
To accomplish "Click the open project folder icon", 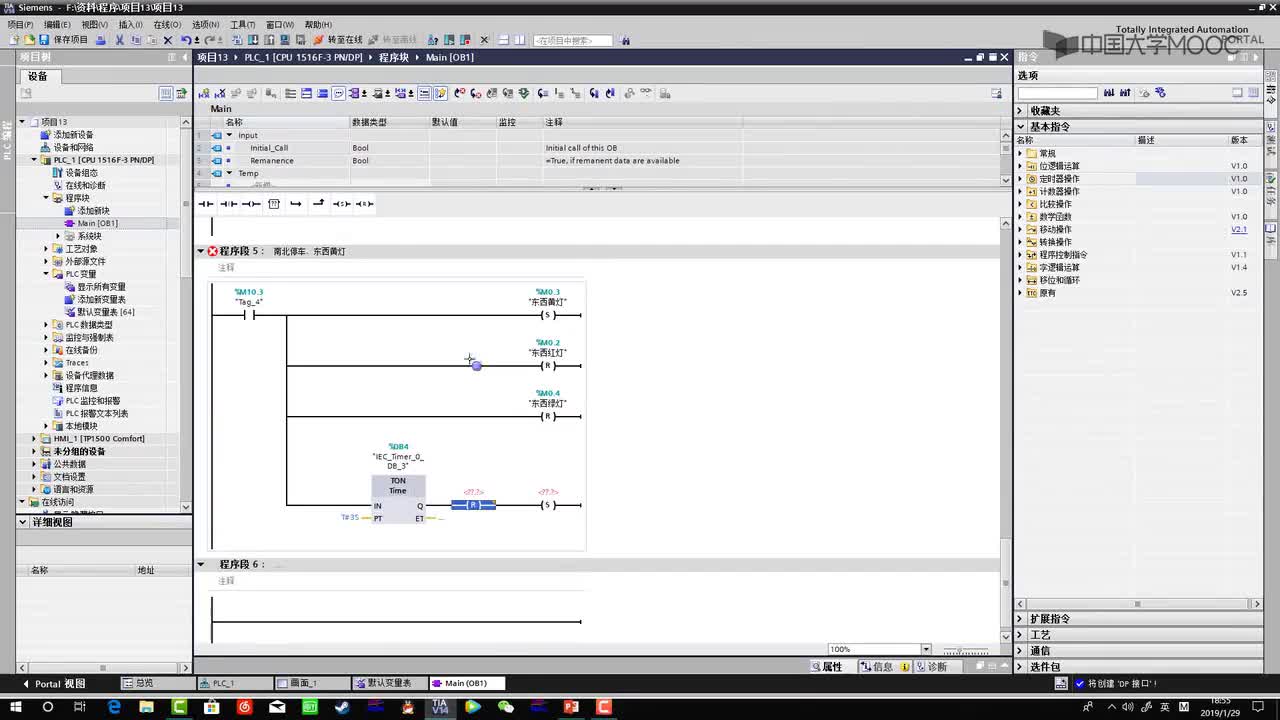I will (x=28, y=40).
